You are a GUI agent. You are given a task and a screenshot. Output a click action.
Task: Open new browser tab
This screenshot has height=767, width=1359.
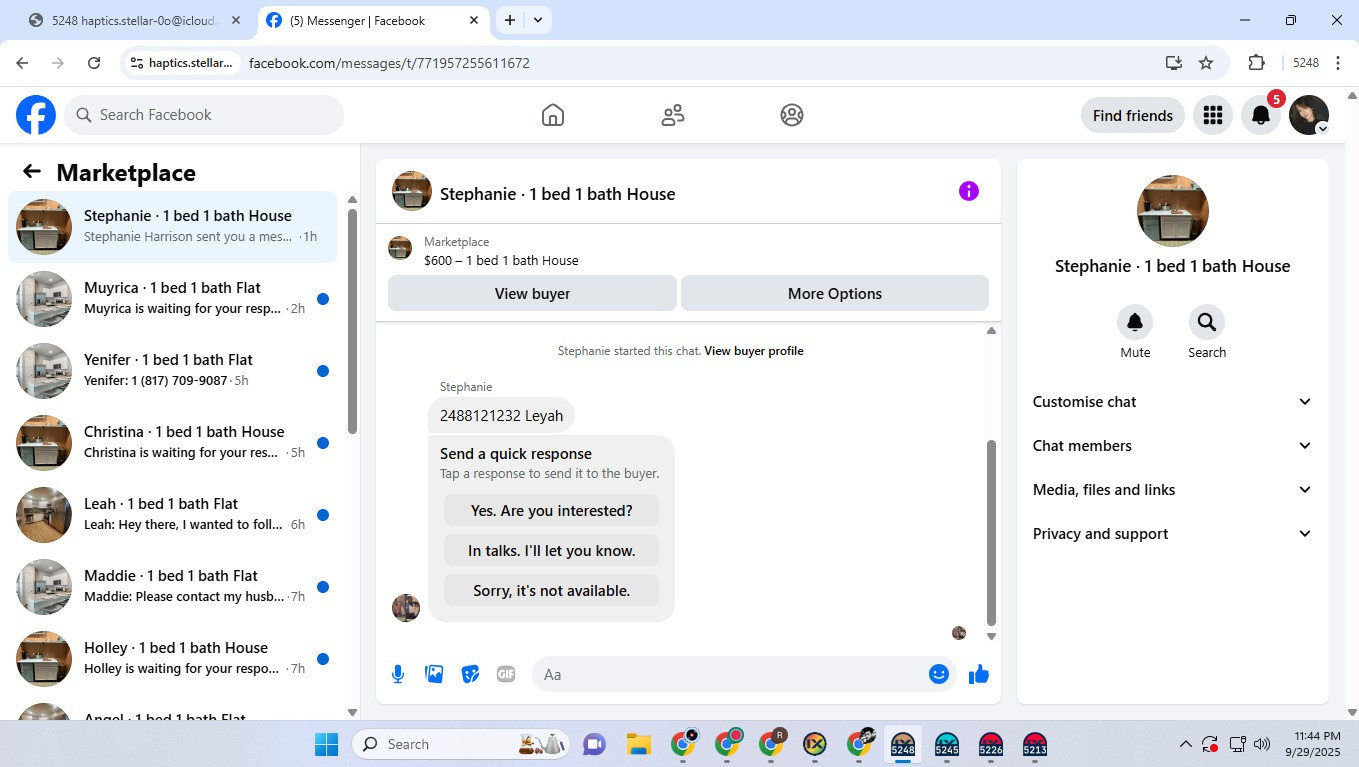click(510, 20)
